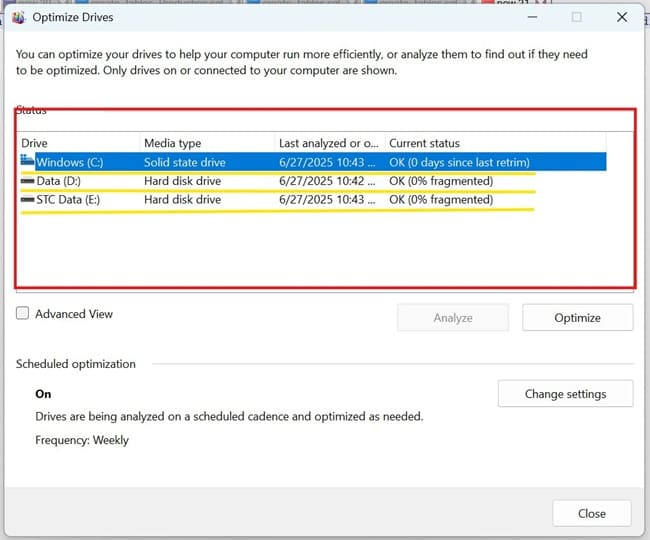Click the Frequency: Weekly text
Viewport: 650px width, 540px height.
[x=82, y=440]
